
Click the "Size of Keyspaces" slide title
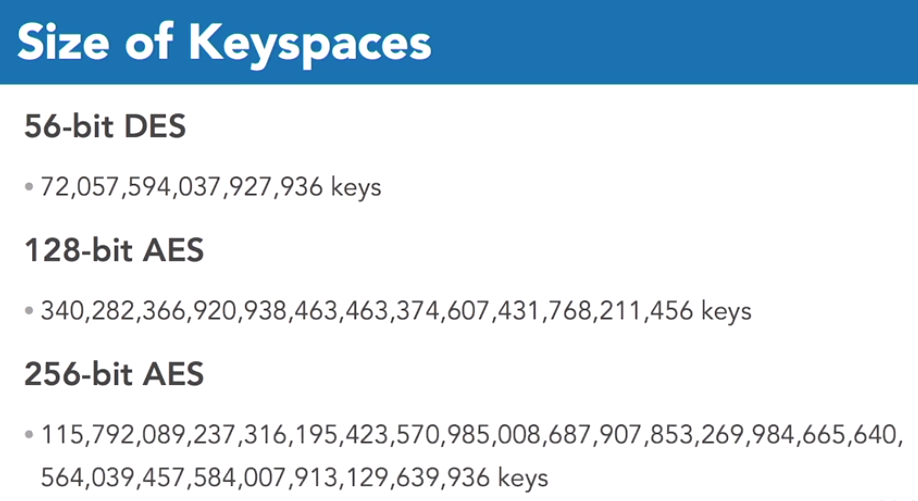pos(224,44)
